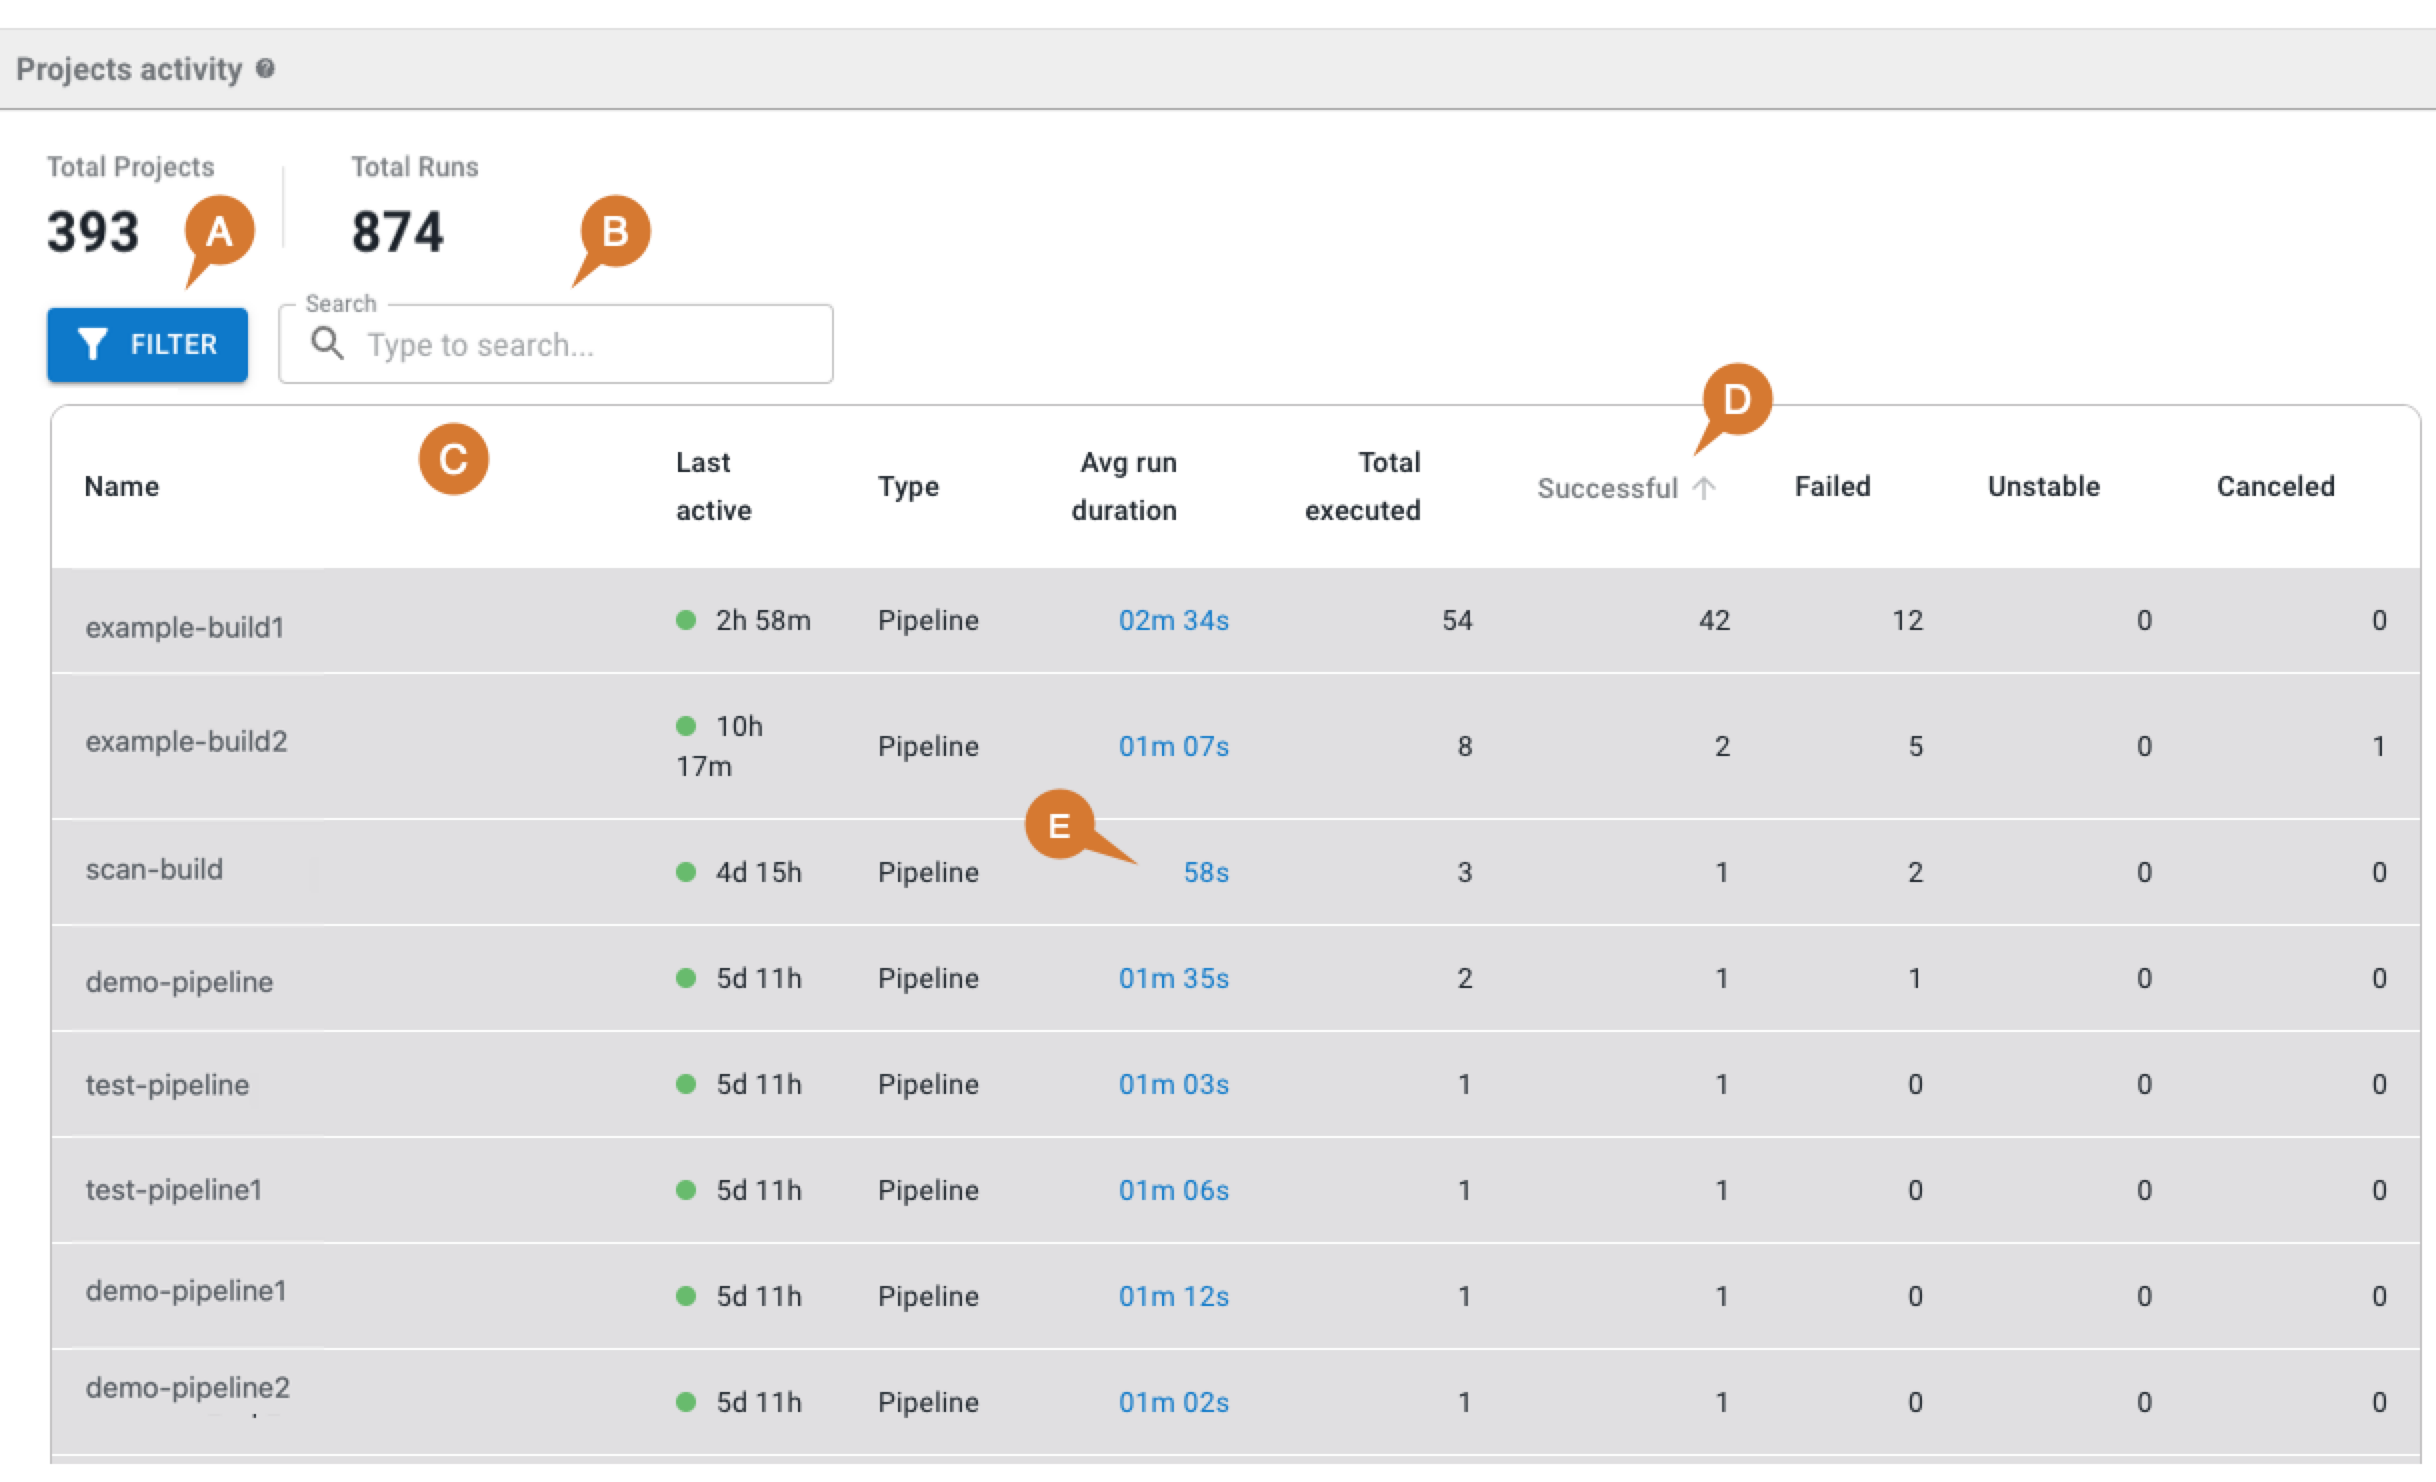Screen dimensions: 2436x1482
Task: Select the test-pipeline1 project name
Action: [174, 1190]
